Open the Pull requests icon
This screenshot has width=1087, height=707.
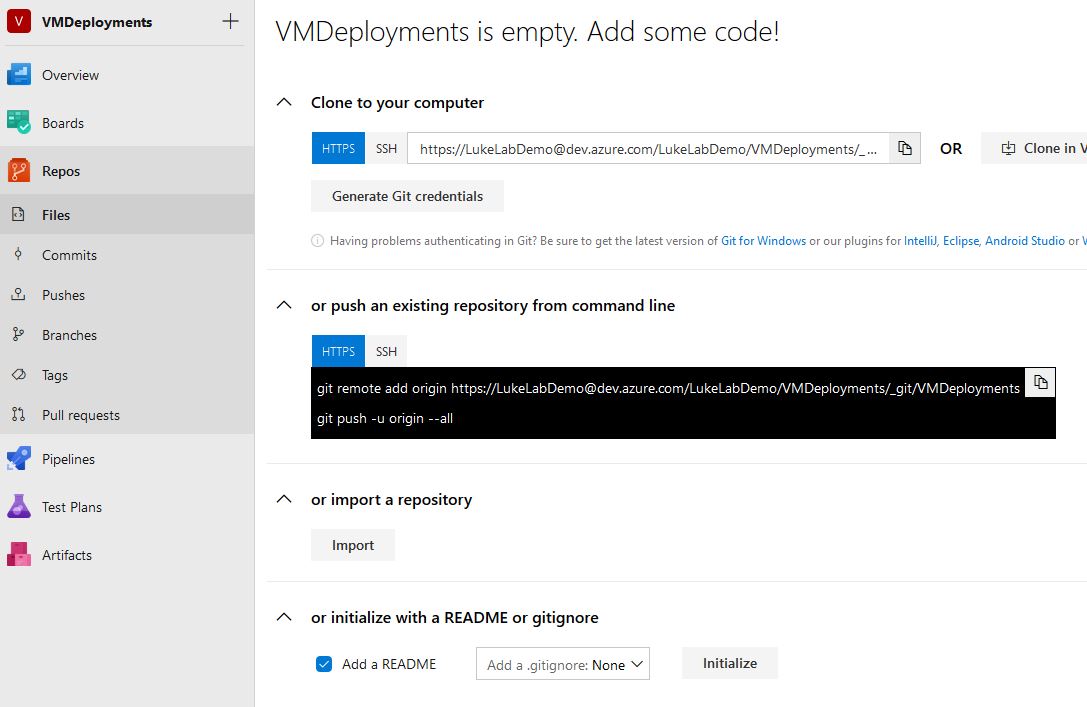tap(18, 414)
